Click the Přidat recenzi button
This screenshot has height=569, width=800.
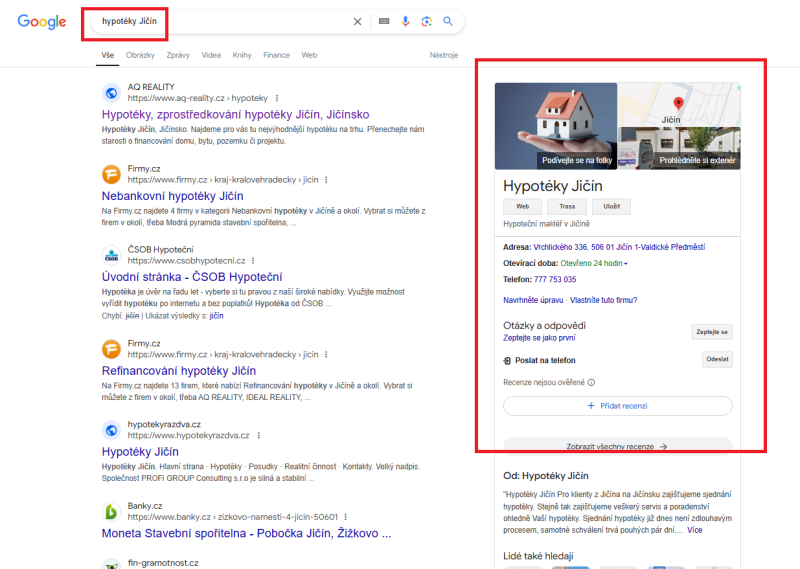click(x=618, y=406)
